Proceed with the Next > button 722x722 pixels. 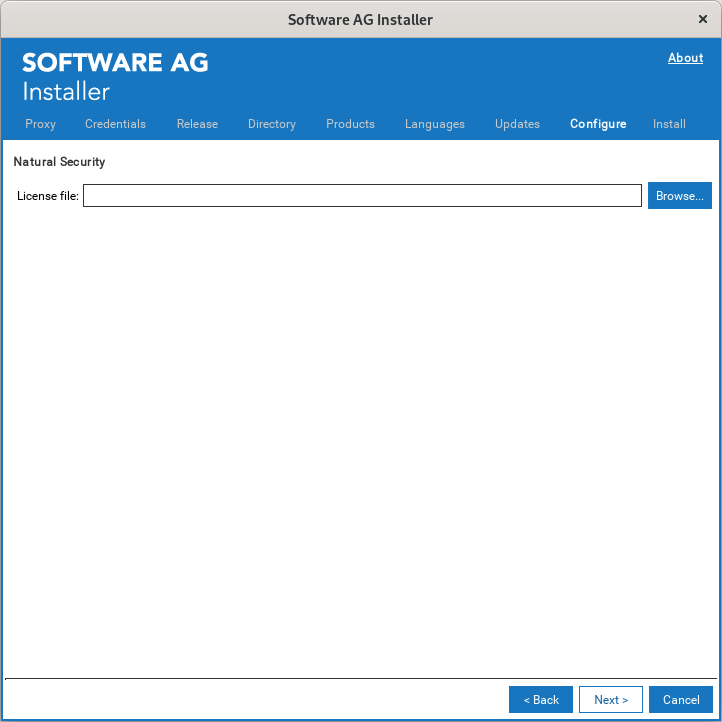[611, 699]
